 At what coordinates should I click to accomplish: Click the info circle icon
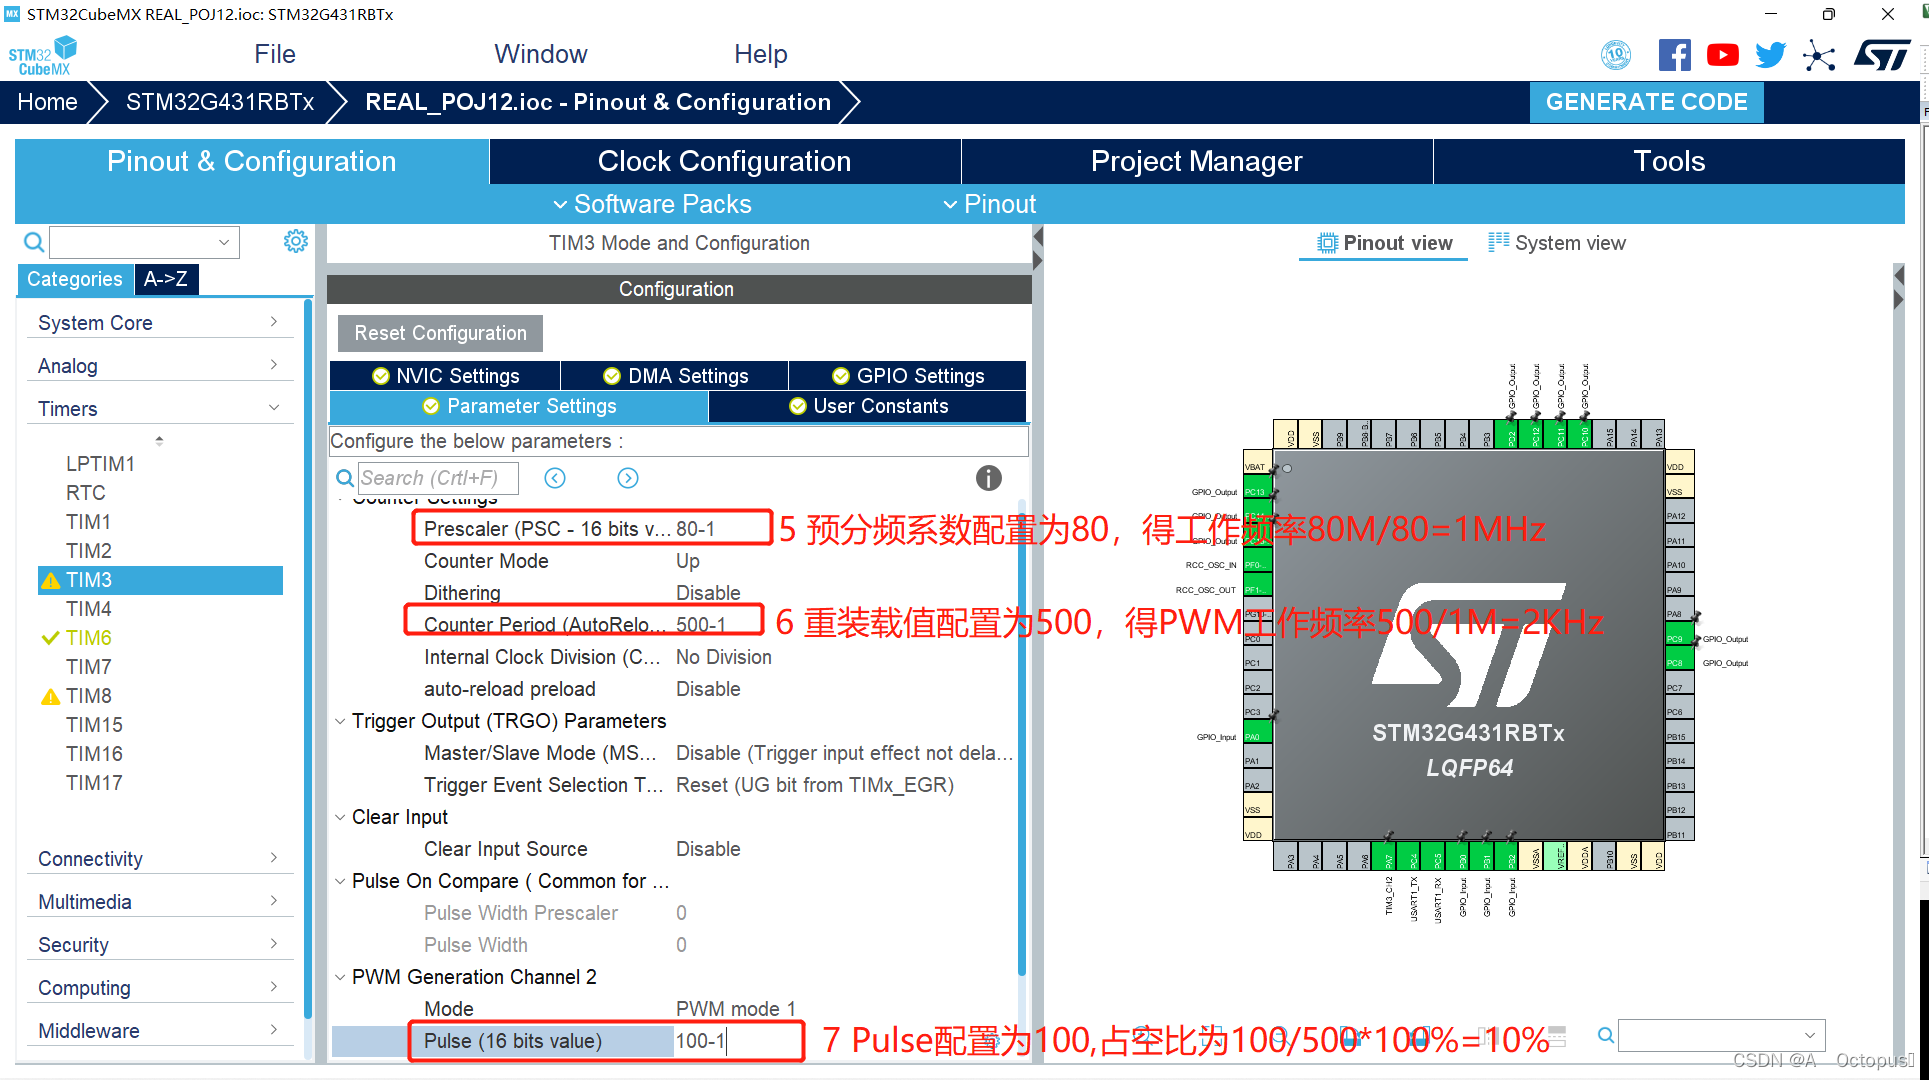988,478
